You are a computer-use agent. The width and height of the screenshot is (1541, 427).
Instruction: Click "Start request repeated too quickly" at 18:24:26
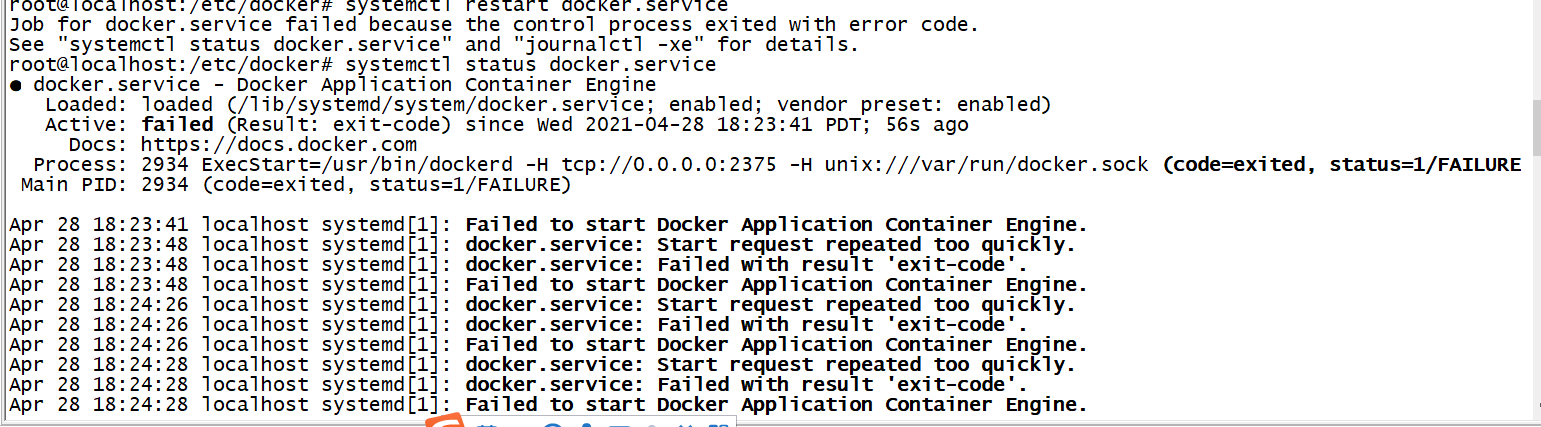point(866,305)
